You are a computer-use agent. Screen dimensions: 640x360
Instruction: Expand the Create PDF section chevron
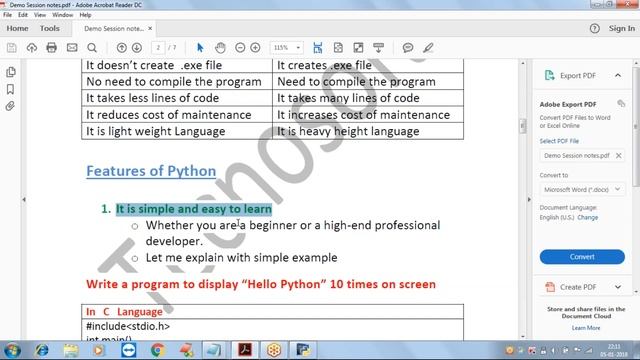(618, 287)
